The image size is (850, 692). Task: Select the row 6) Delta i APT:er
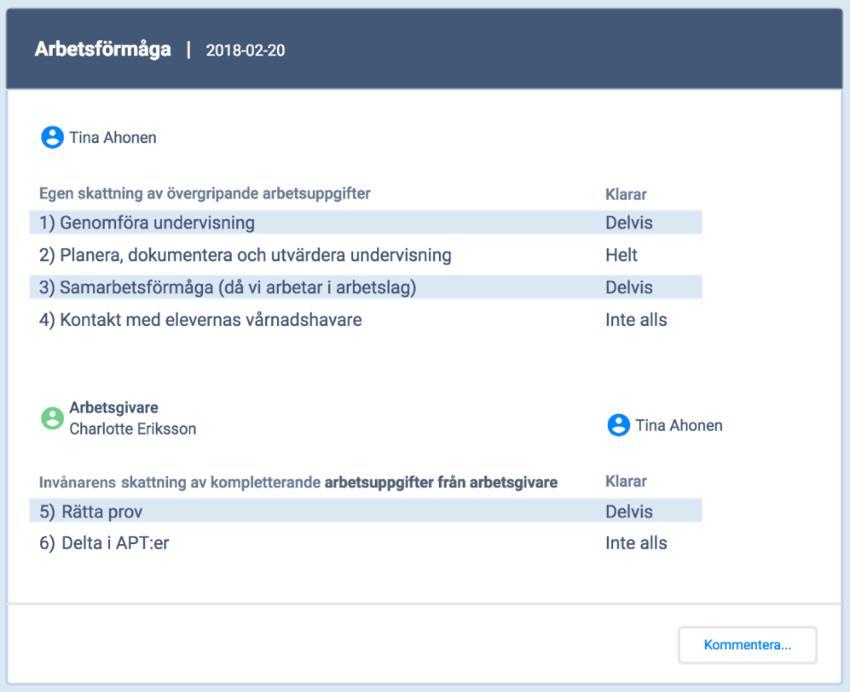click(x=365, y=543)
